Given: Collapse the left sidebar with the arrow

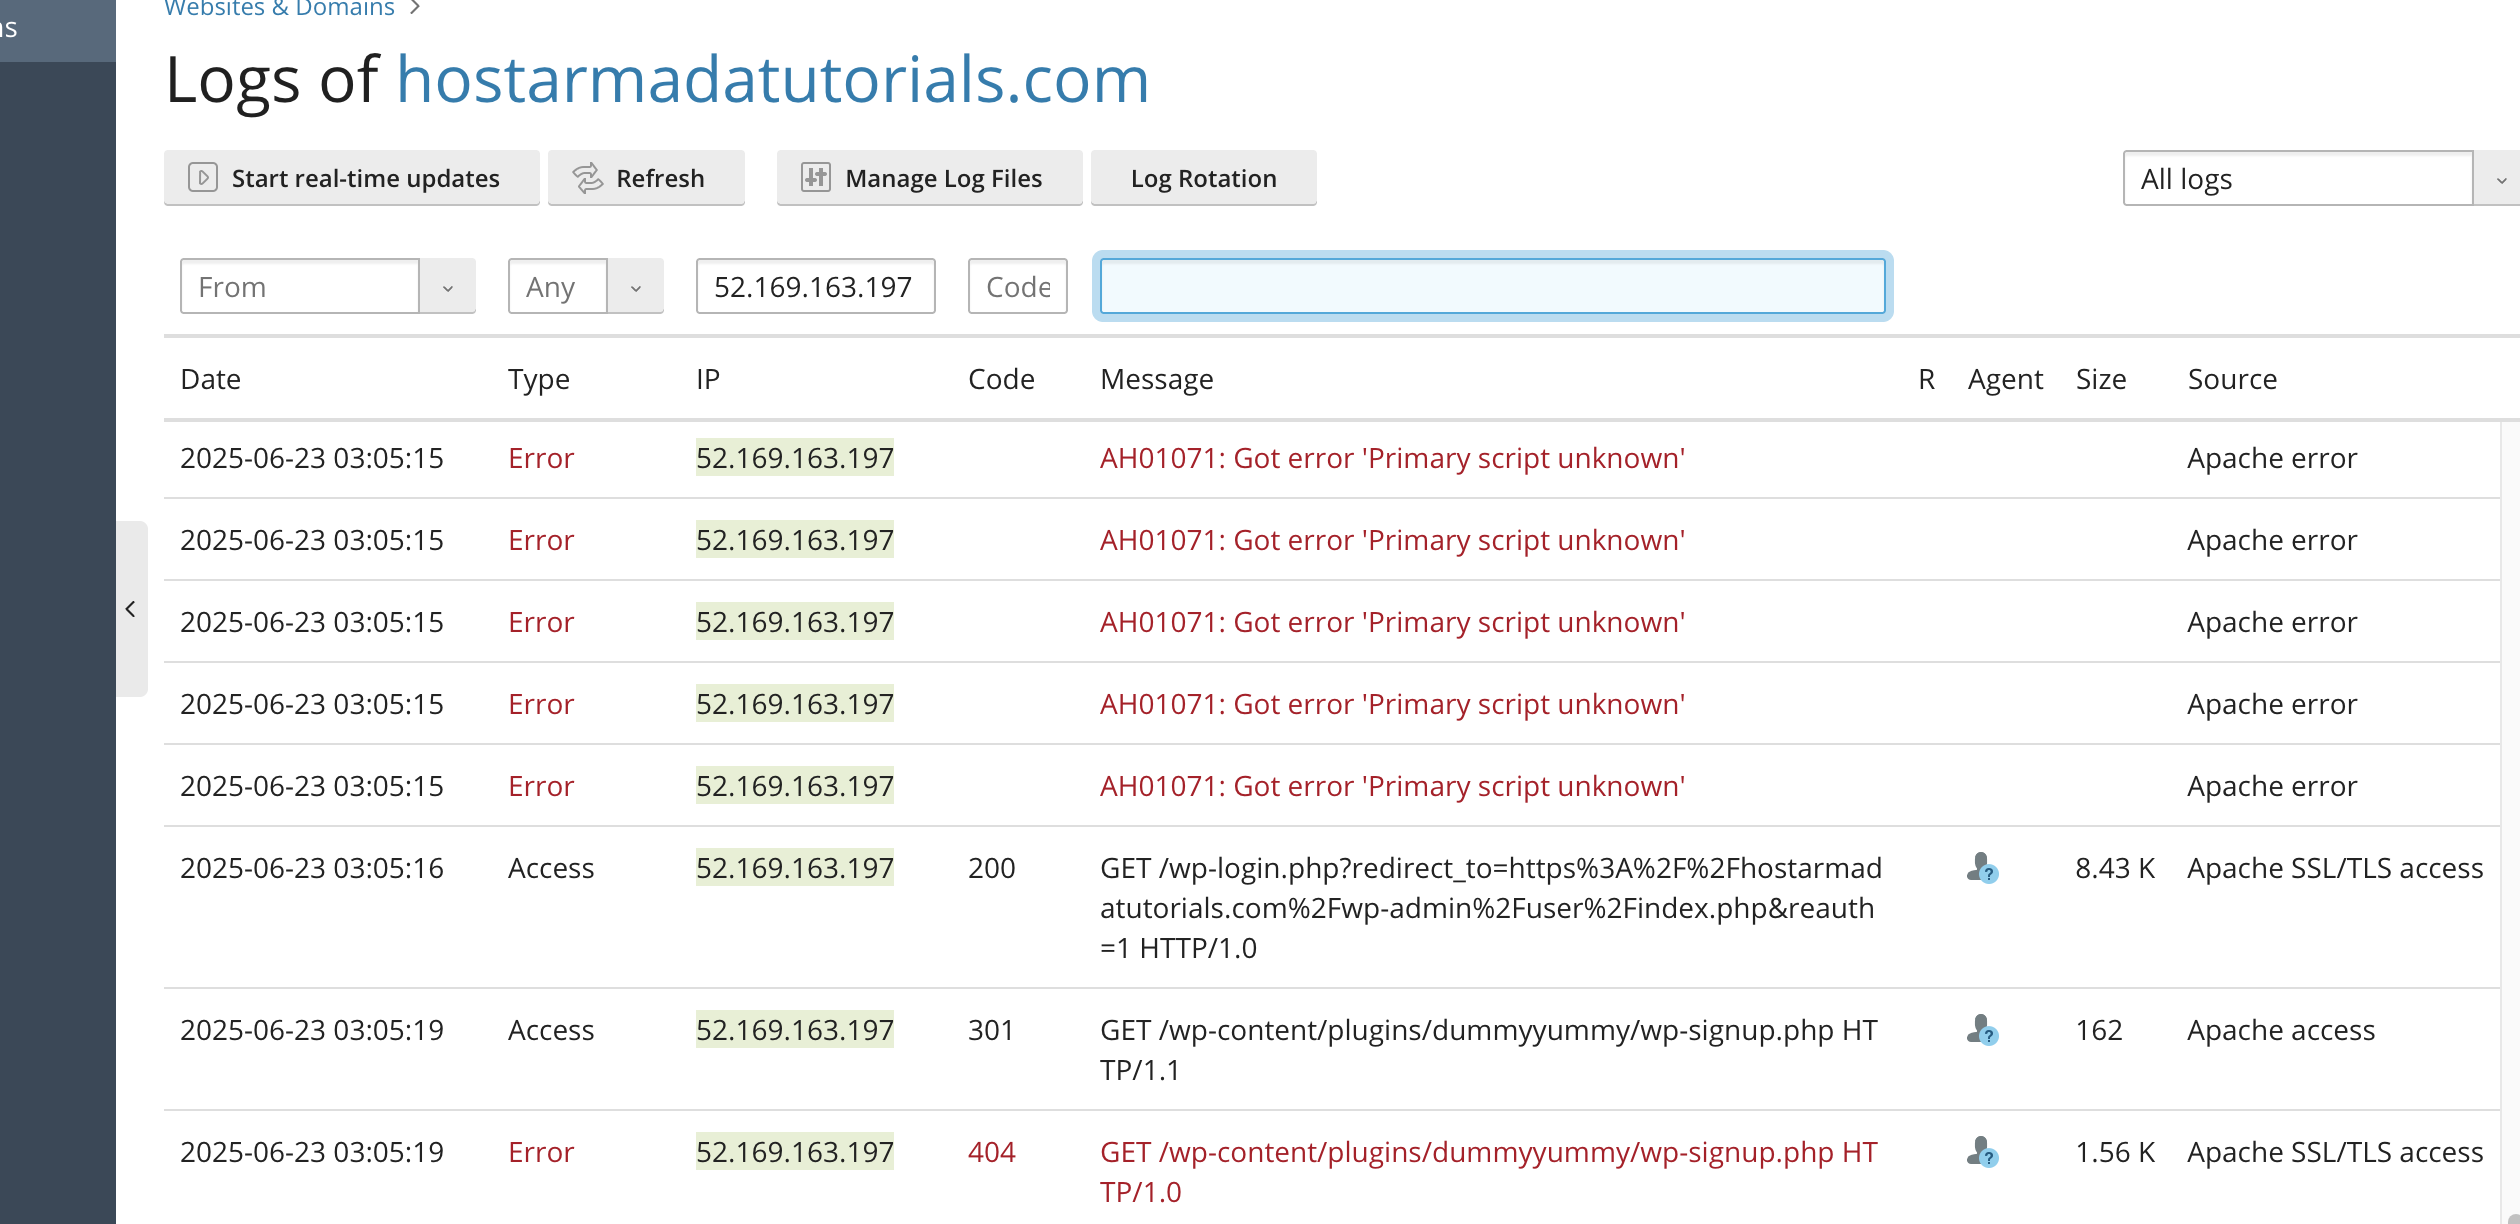Looking at the screenshot, I should 131,608.
